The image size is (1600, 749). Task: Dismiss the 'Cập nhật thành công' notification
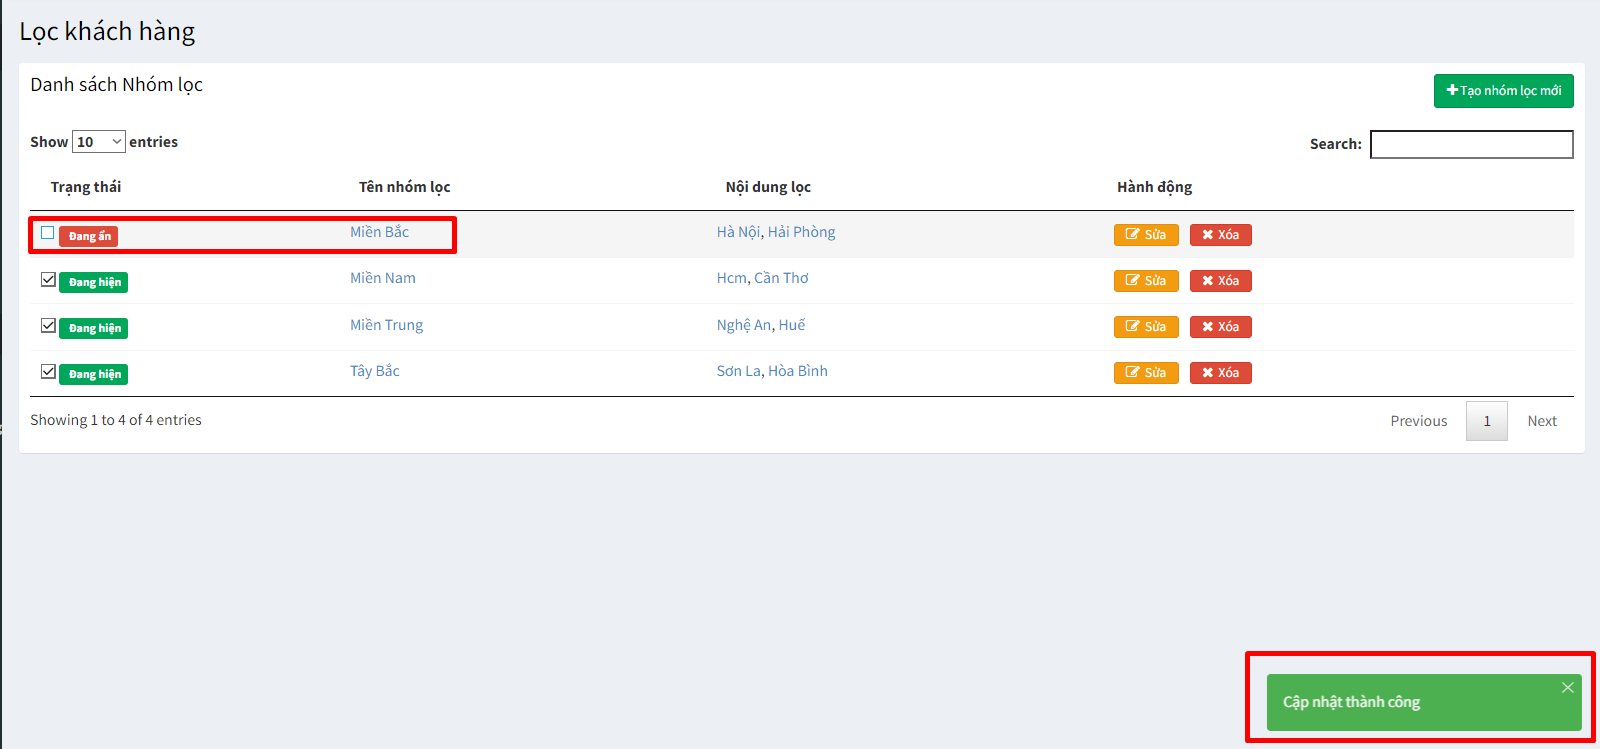click(1568, 687)
